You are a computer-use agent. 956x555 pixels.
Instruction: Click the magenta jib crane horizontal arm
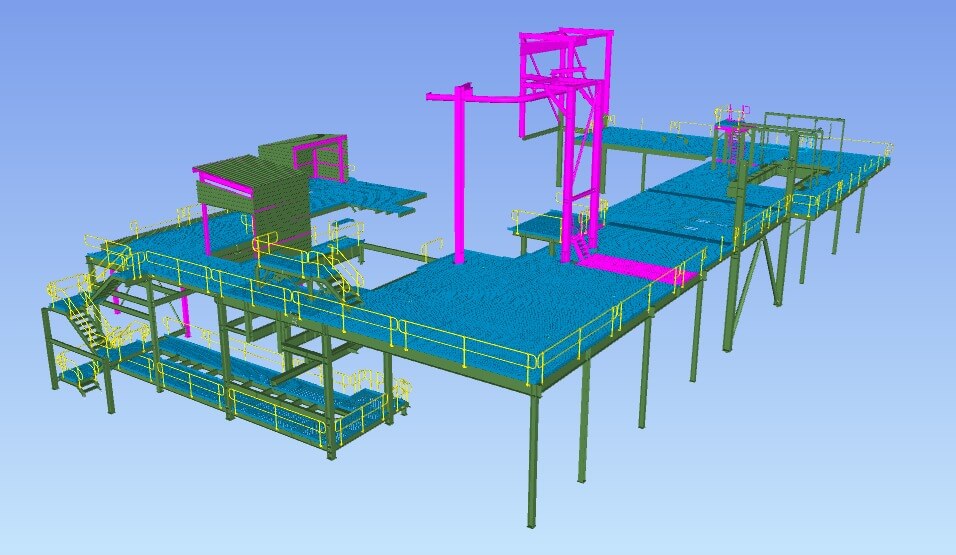[490, 99]
